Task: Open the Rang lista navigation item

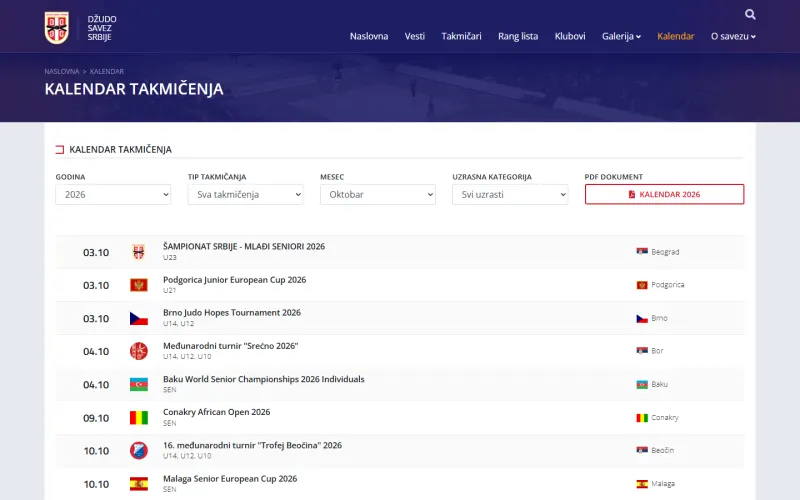Action: pyautogui.click(x=518, y=36)
